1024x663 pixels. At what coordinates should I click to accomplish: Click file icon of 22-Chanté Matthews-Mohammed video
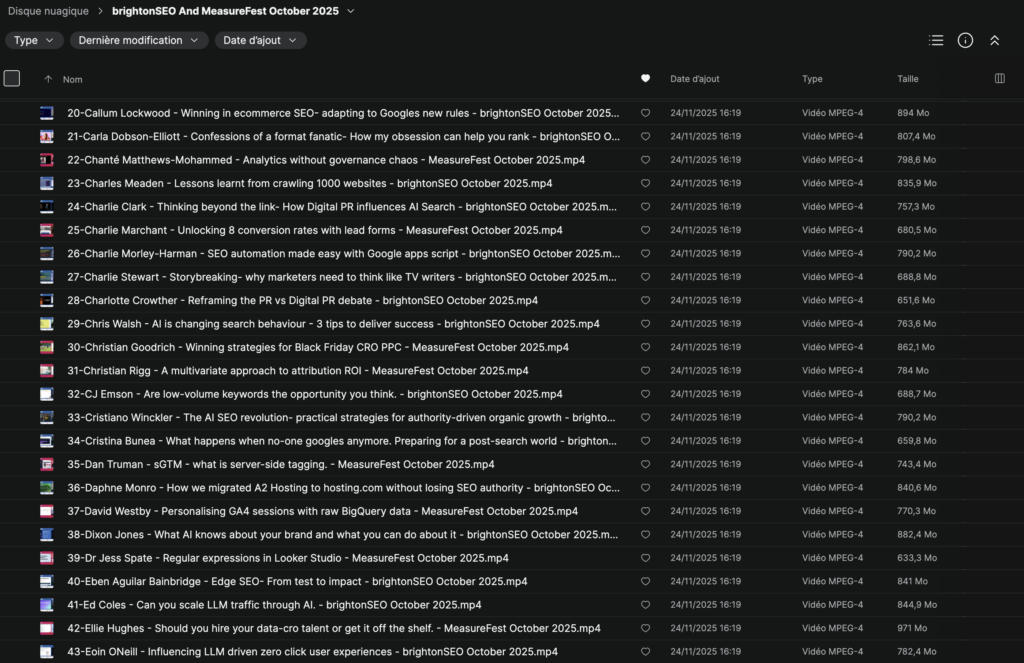[46, 160]
